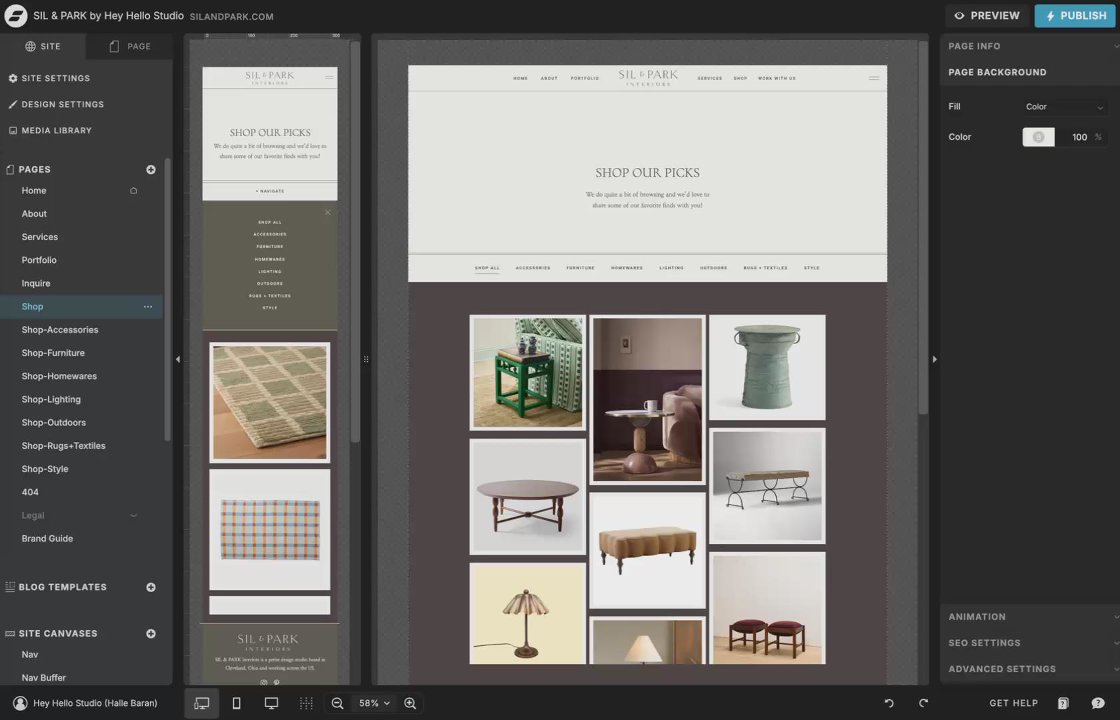Screen dimensions: 1120x720
Task: Collapse the left sidebar arrow
Action: tap(178, 359)
